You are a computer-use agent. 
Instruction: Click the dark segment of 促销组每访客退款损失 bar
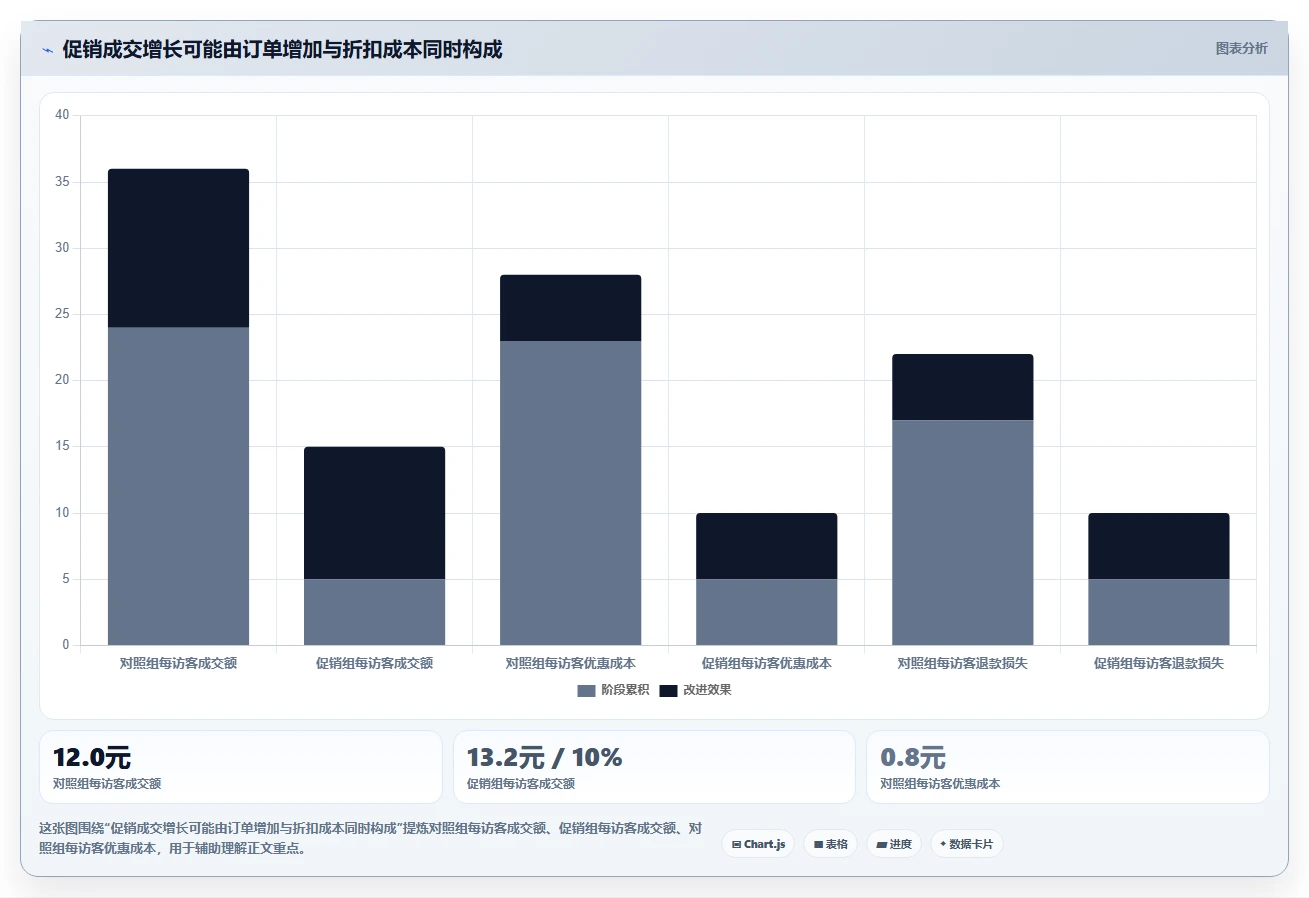pyautogui.click(x=1158, y=546)
